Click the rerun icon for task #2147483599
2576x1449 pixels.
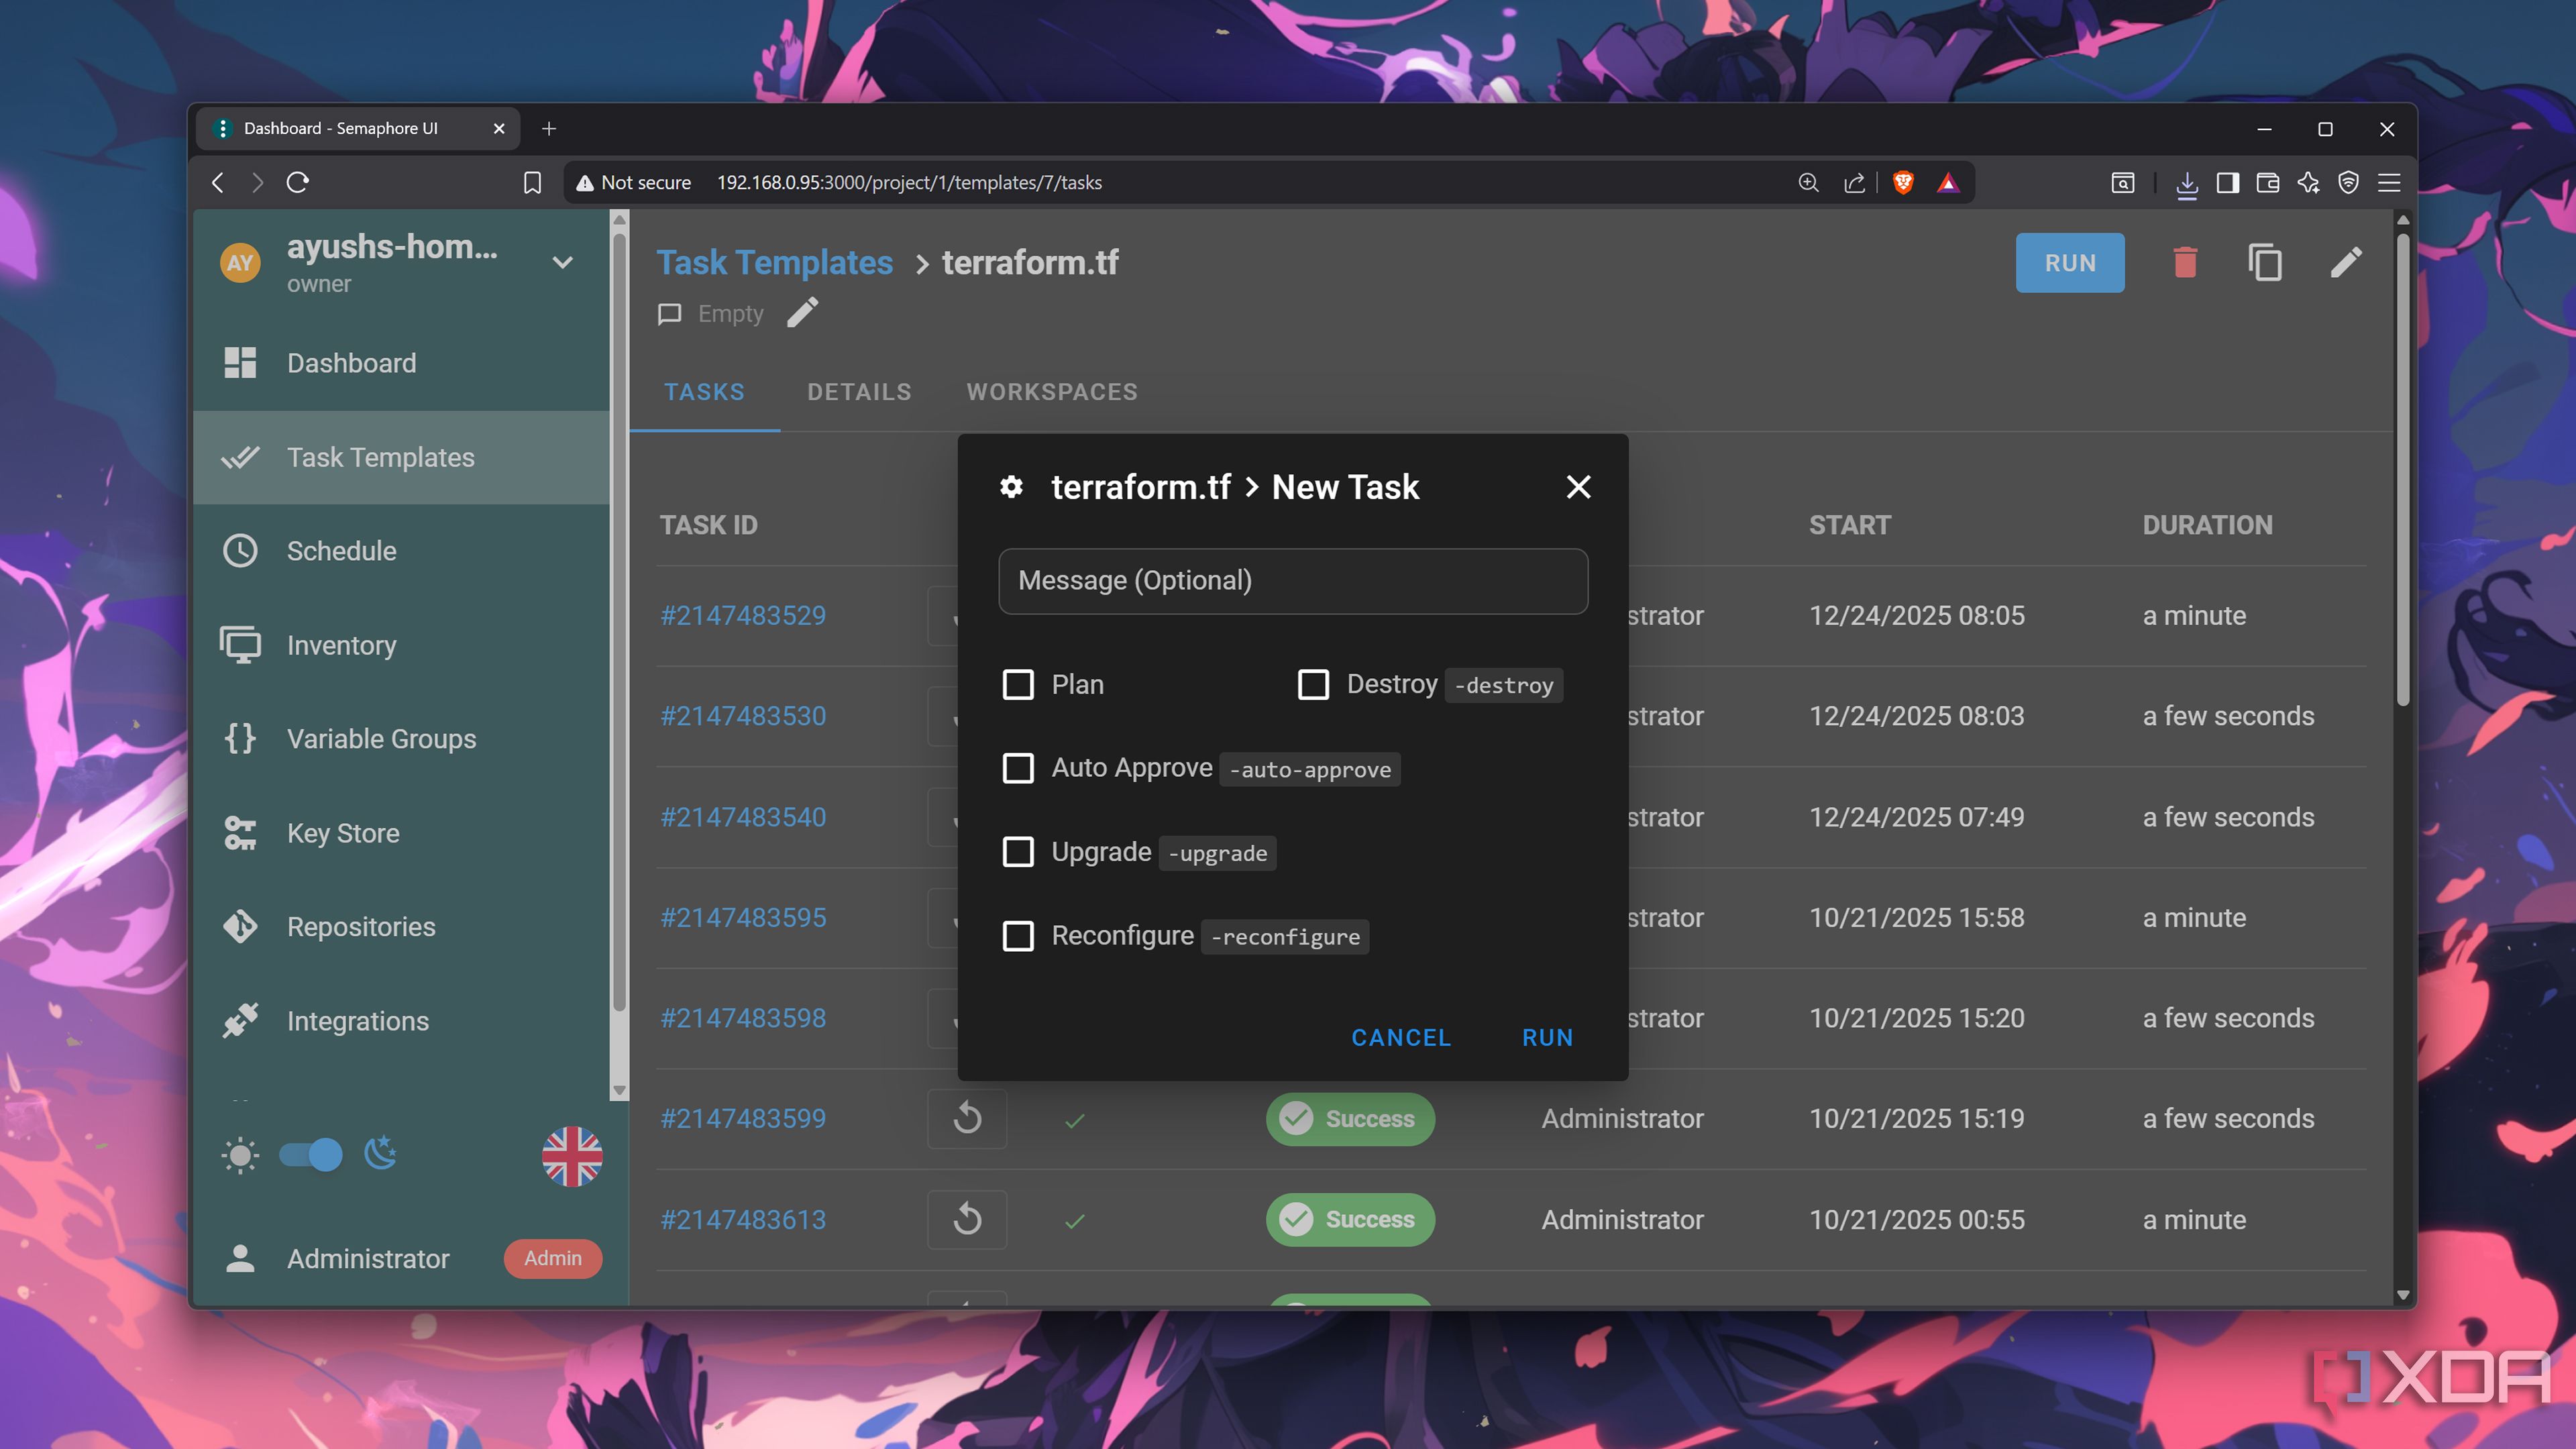pyautogui.click(x=967, y=1118)
